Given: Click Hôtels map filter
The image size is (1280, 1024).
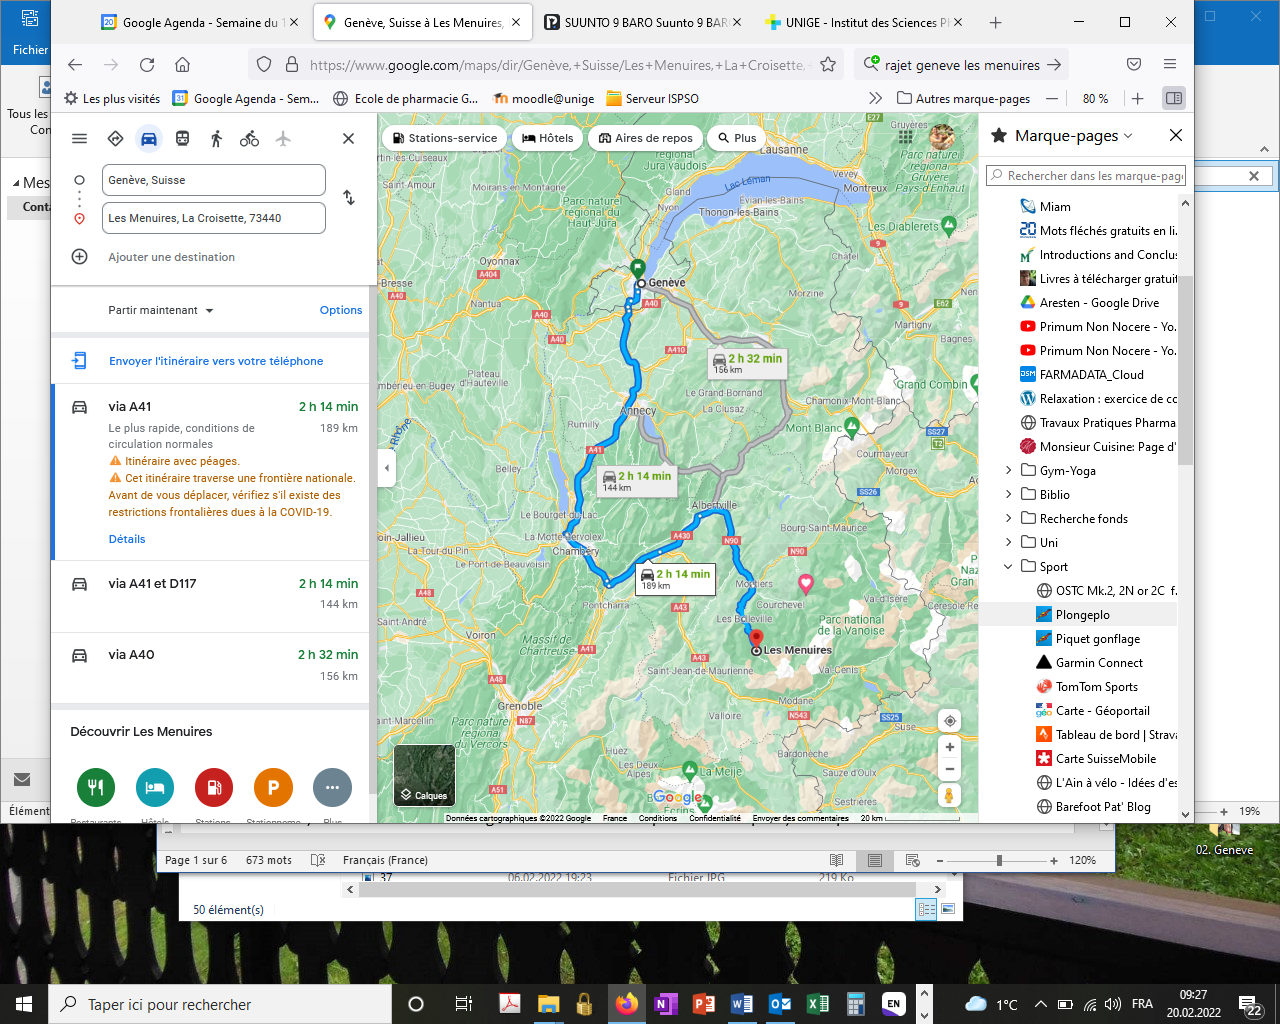Looking at the screenshot, I should pos(548,138).
